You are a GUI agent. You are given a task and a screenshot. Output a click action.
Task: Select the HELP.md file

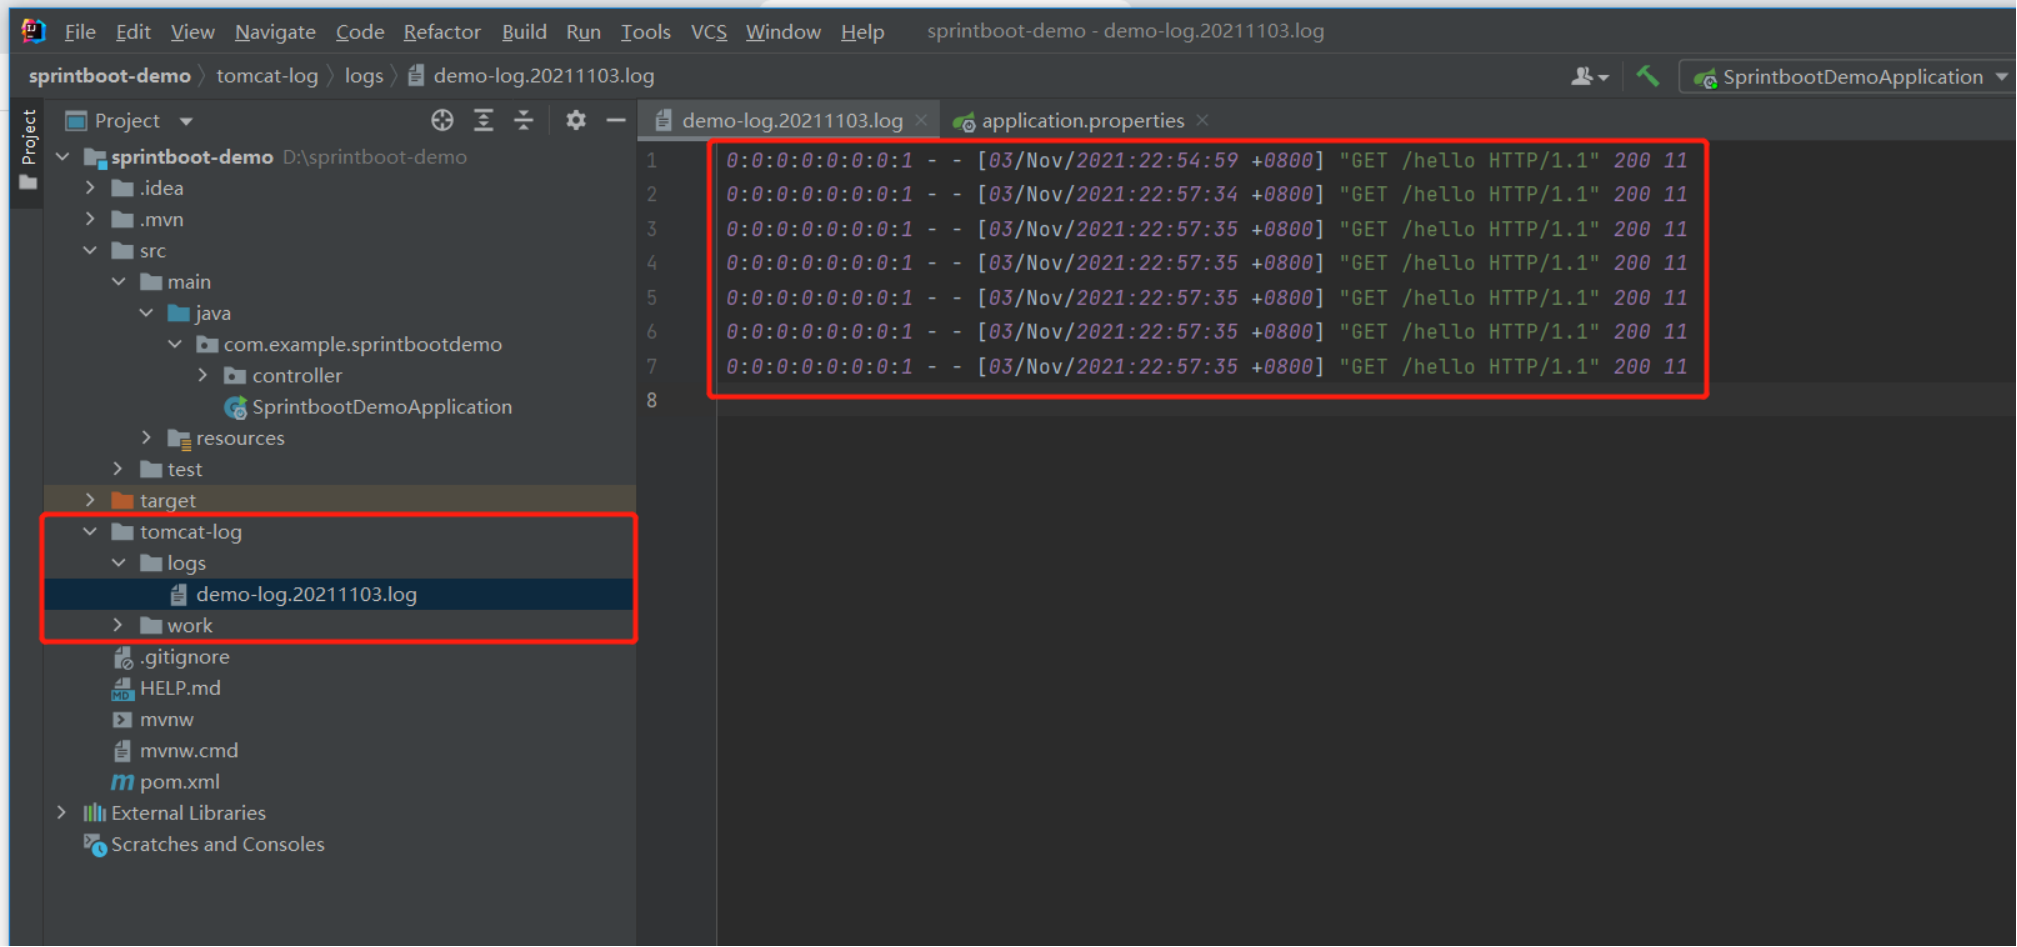coord(180,688)
